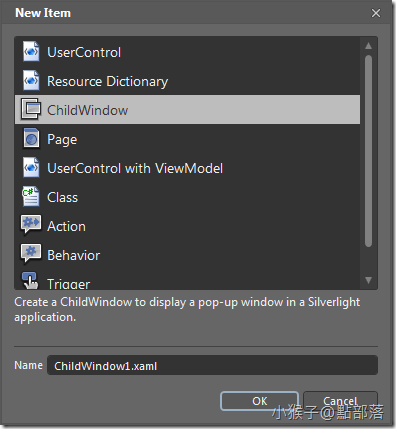Screen dimensions: 396x429
Task: Click the Behavior gear bubble icon
Action: [x=31, y=254]
